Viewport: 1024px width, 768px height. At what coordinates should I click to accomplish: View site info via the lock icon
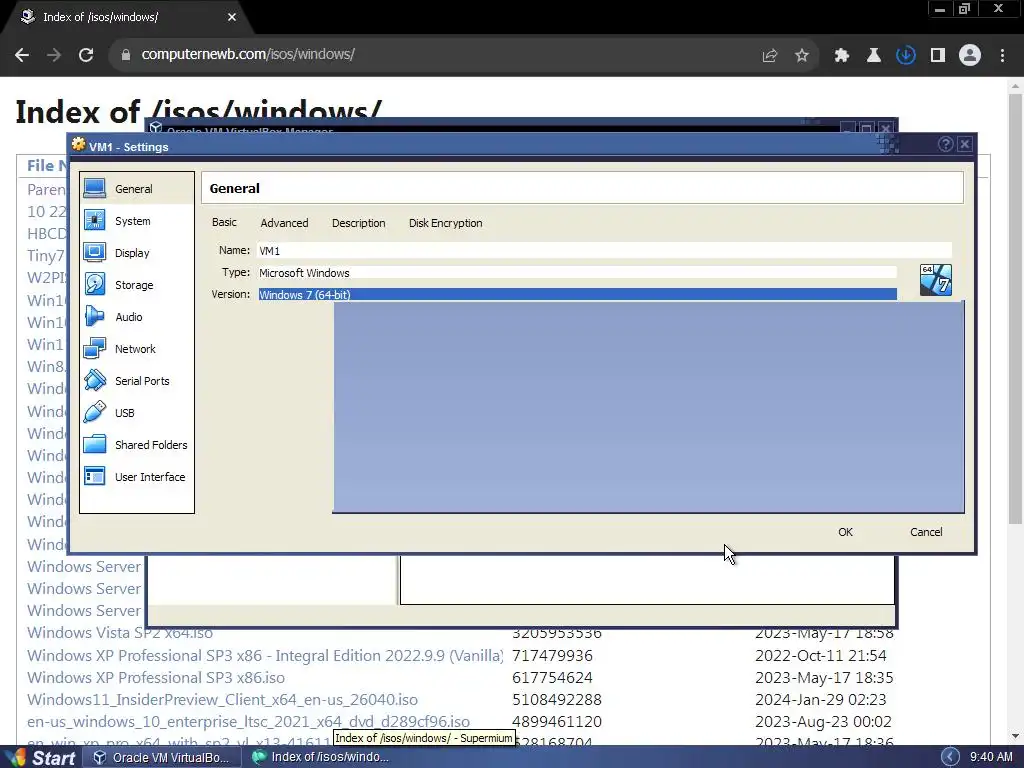point(126,55)
